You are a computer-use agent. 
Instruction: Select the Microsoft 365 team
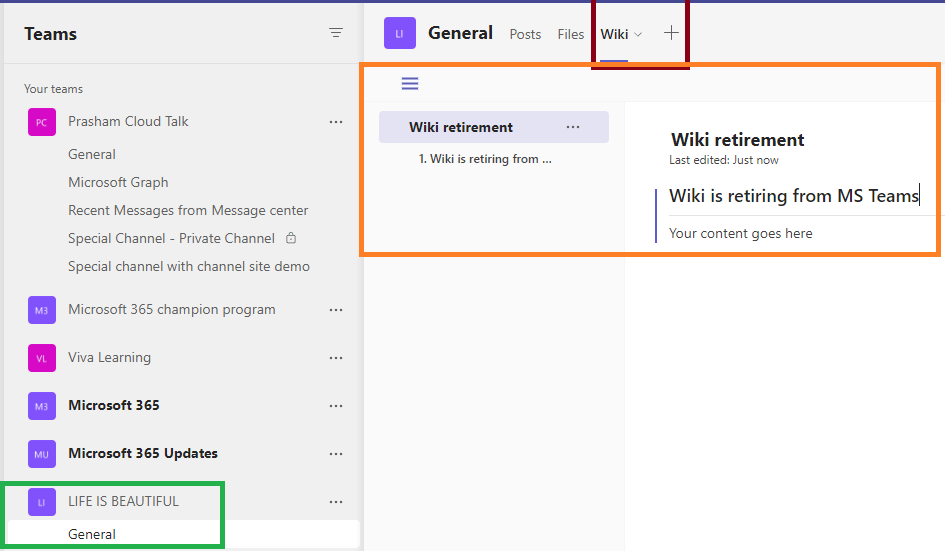[x=113, y=405]
